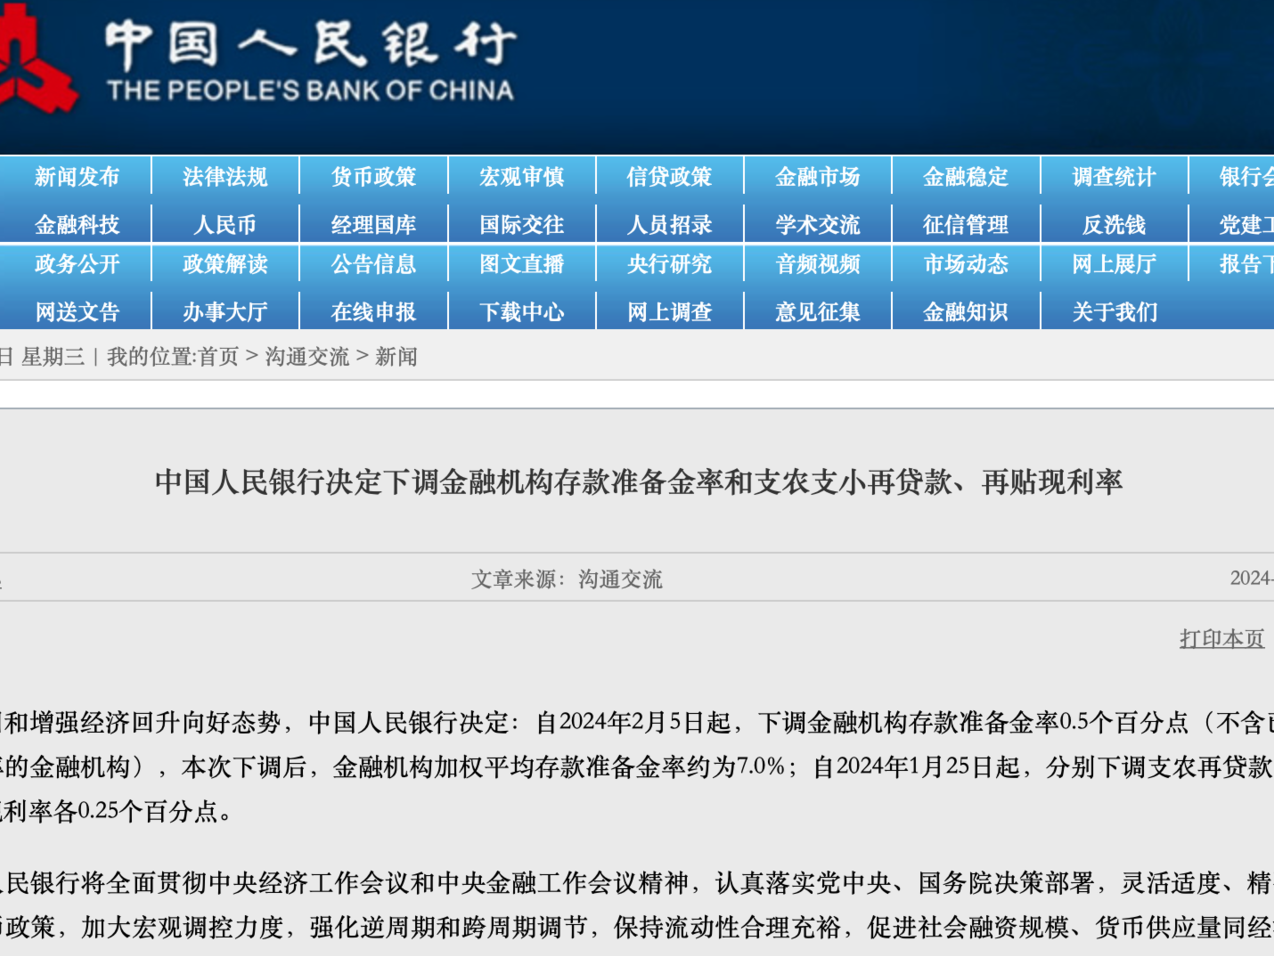Open the 金融市场 menu item
This screenshot has width=1274, height=956.
coord(817,177)
